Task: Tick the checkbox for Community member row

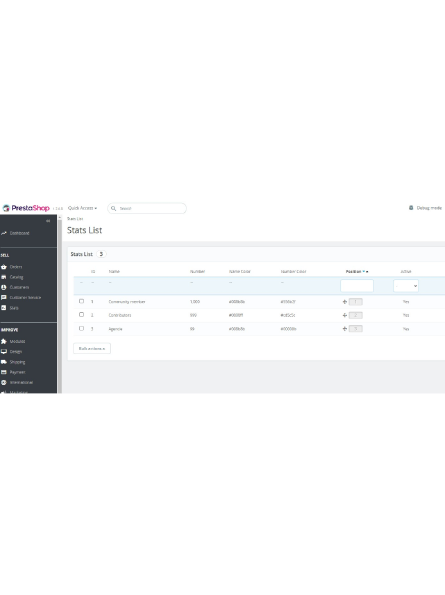Action: click(81, 301)
